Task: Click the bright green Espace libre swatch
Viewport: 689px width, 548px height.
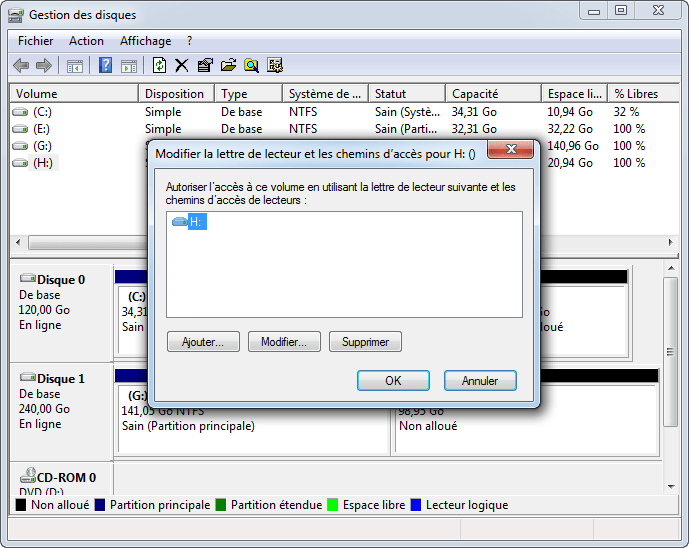Action: [x=333, y=505]
